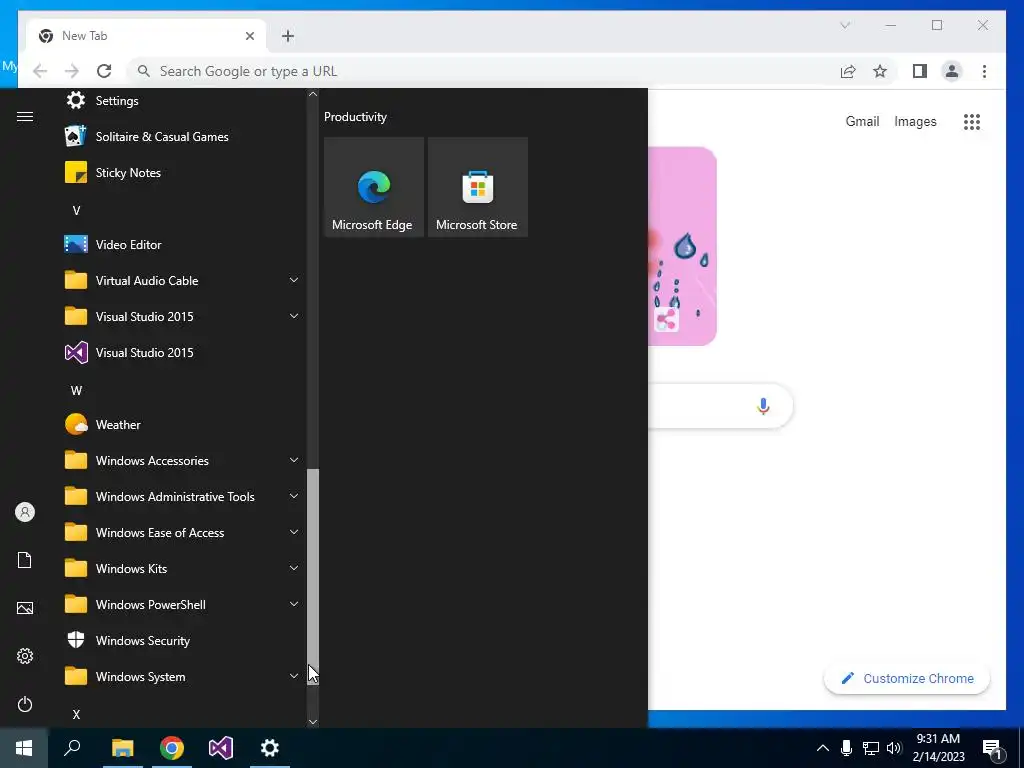This screenshot has height=768, width=1024.
Task: Open the user account icon in Start sidebar
Action: pos(25,512)
